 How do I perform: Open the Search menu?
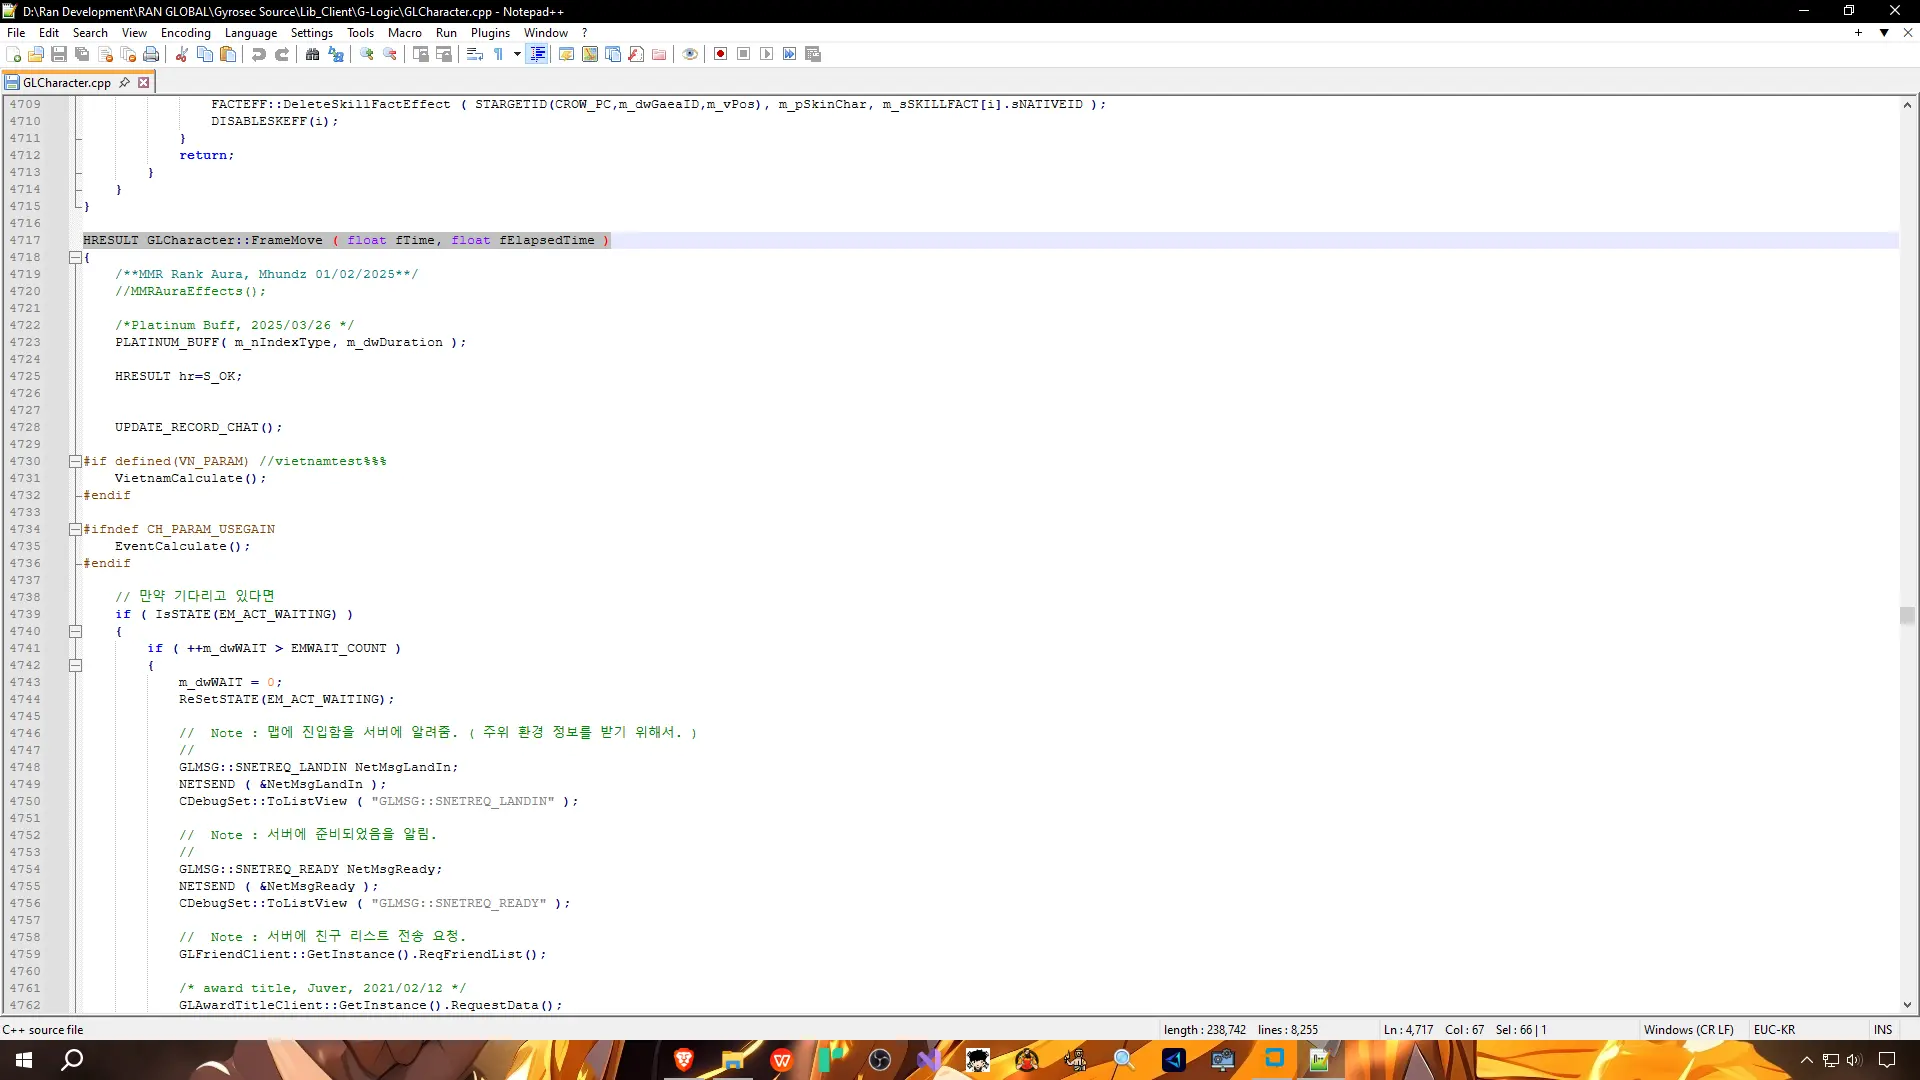point(90,32)
